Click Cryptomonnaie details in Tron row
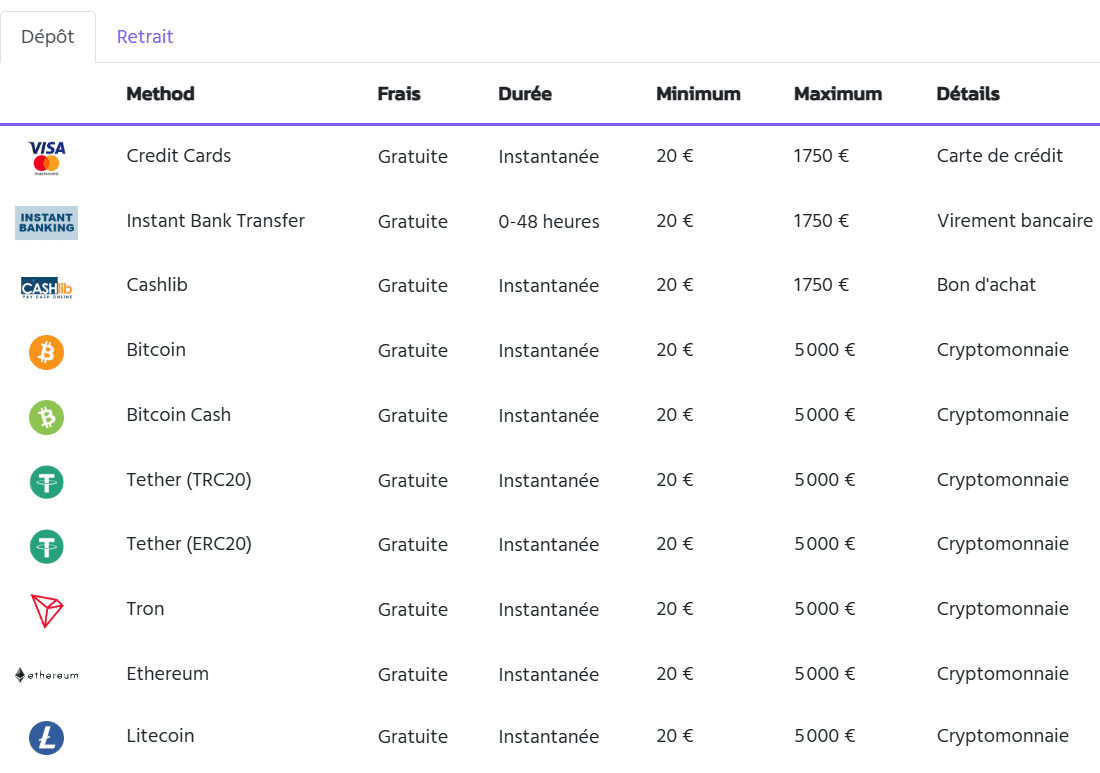Image resolution: width=1100 pixels, height=773 pixels. (x=1002, y=609)
